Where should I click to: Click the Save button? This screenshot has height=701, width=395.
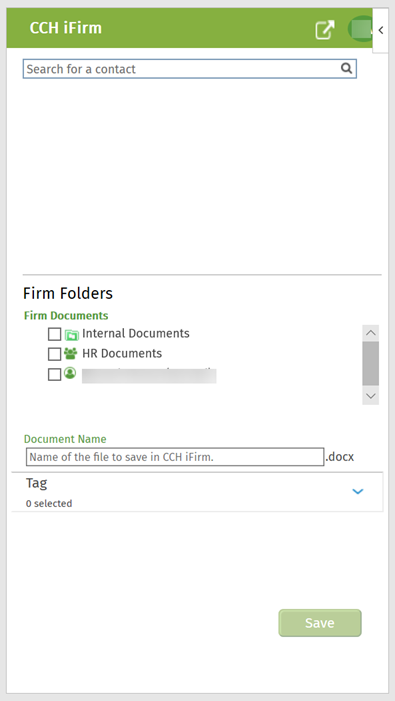[320, 623]
